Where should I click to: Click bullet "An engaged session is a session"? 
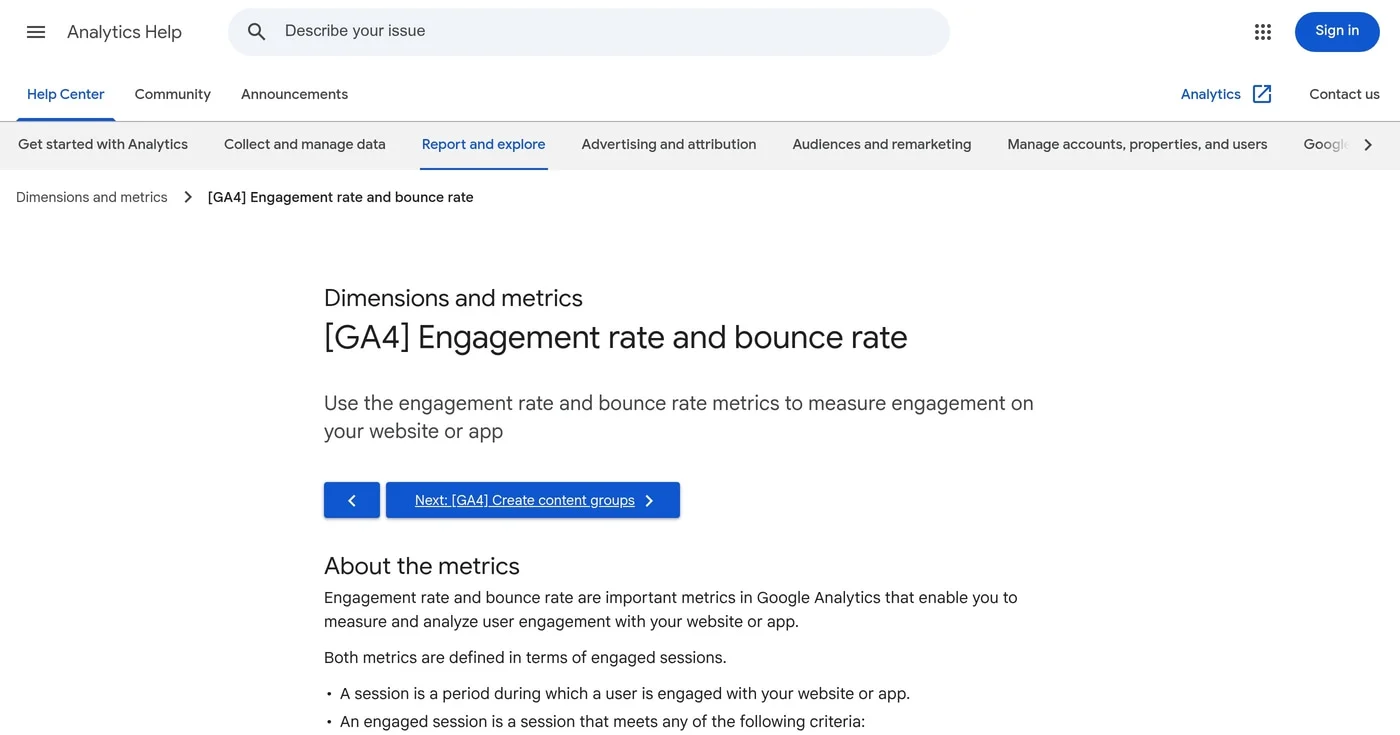(x=602, y=721)
